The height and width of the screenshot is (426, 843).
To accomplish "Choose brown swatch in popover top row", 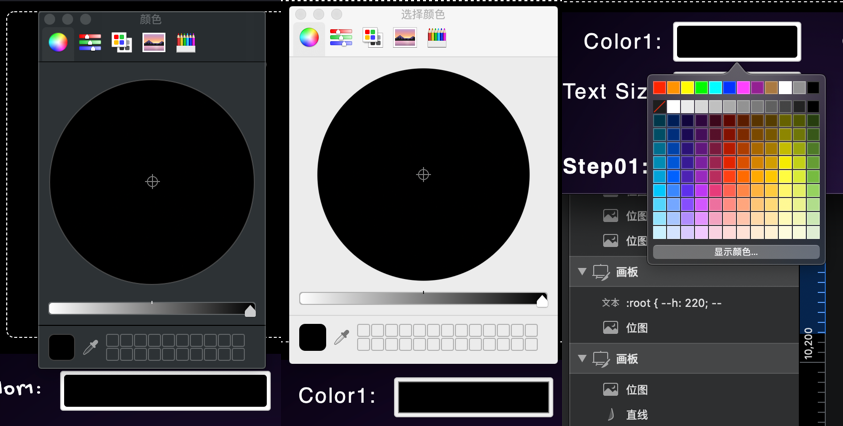I will pyautogui.click(x=771, y=88).
